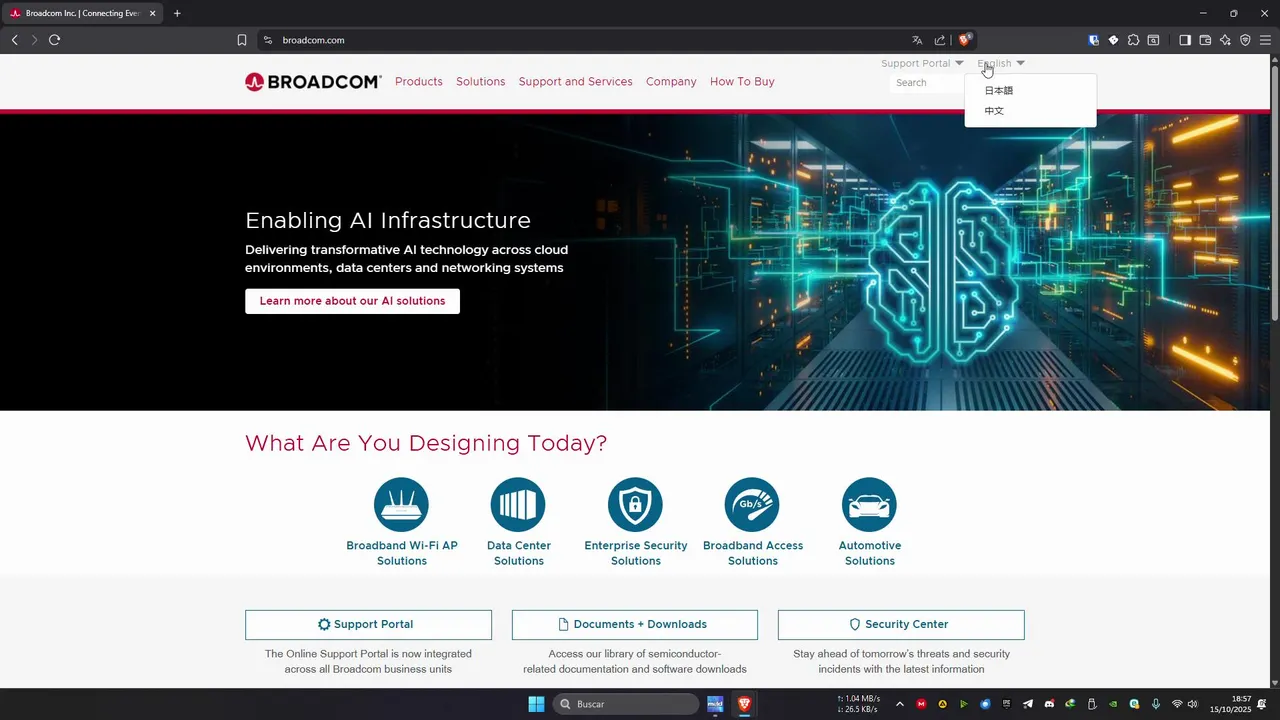Click the Support Portal button below
The width and height of the screenshot is (1280, 720).
point(368,625)
